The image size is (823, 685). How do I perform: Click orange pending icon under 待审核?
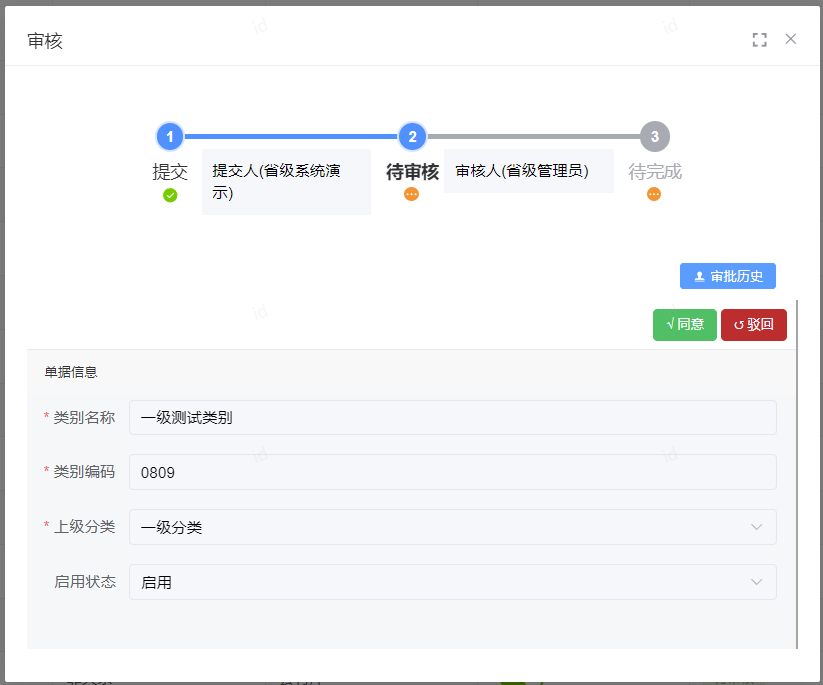click(412, 194)
